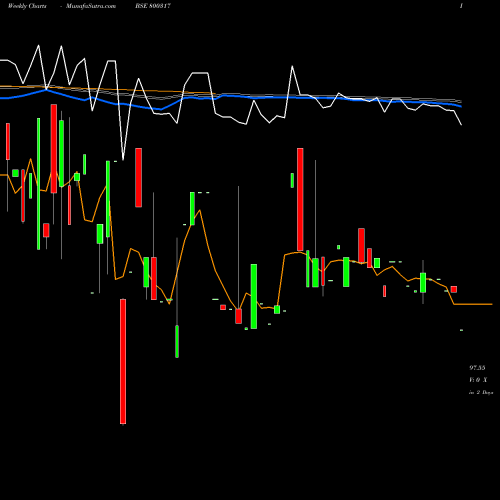This screenshot has height=500, width=500.
Task: Click the "Weekly Charts" title text
Action: (27, 6)
